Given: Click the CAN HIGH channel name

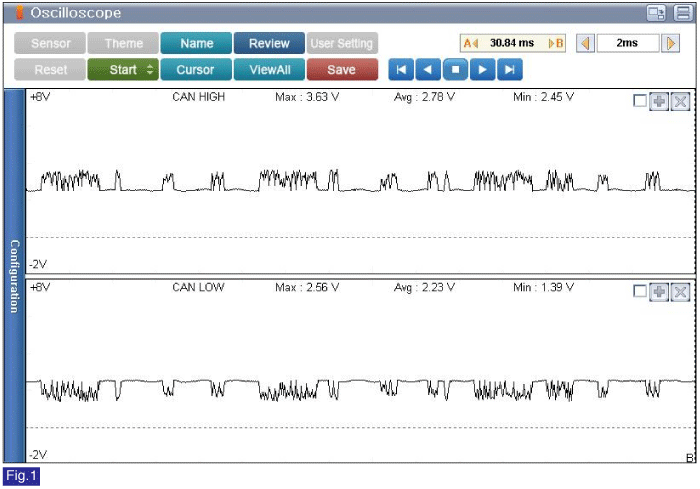Looking at the screenshot, I should pyautogui.click(x=198, y=97).
